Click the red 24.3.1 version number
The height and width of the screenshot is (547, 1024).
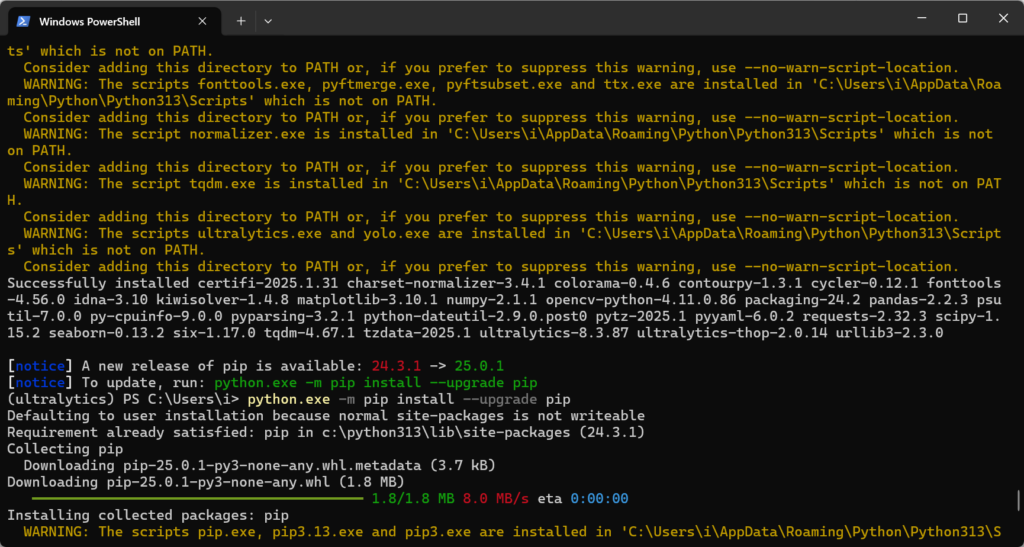pos(395,366)
